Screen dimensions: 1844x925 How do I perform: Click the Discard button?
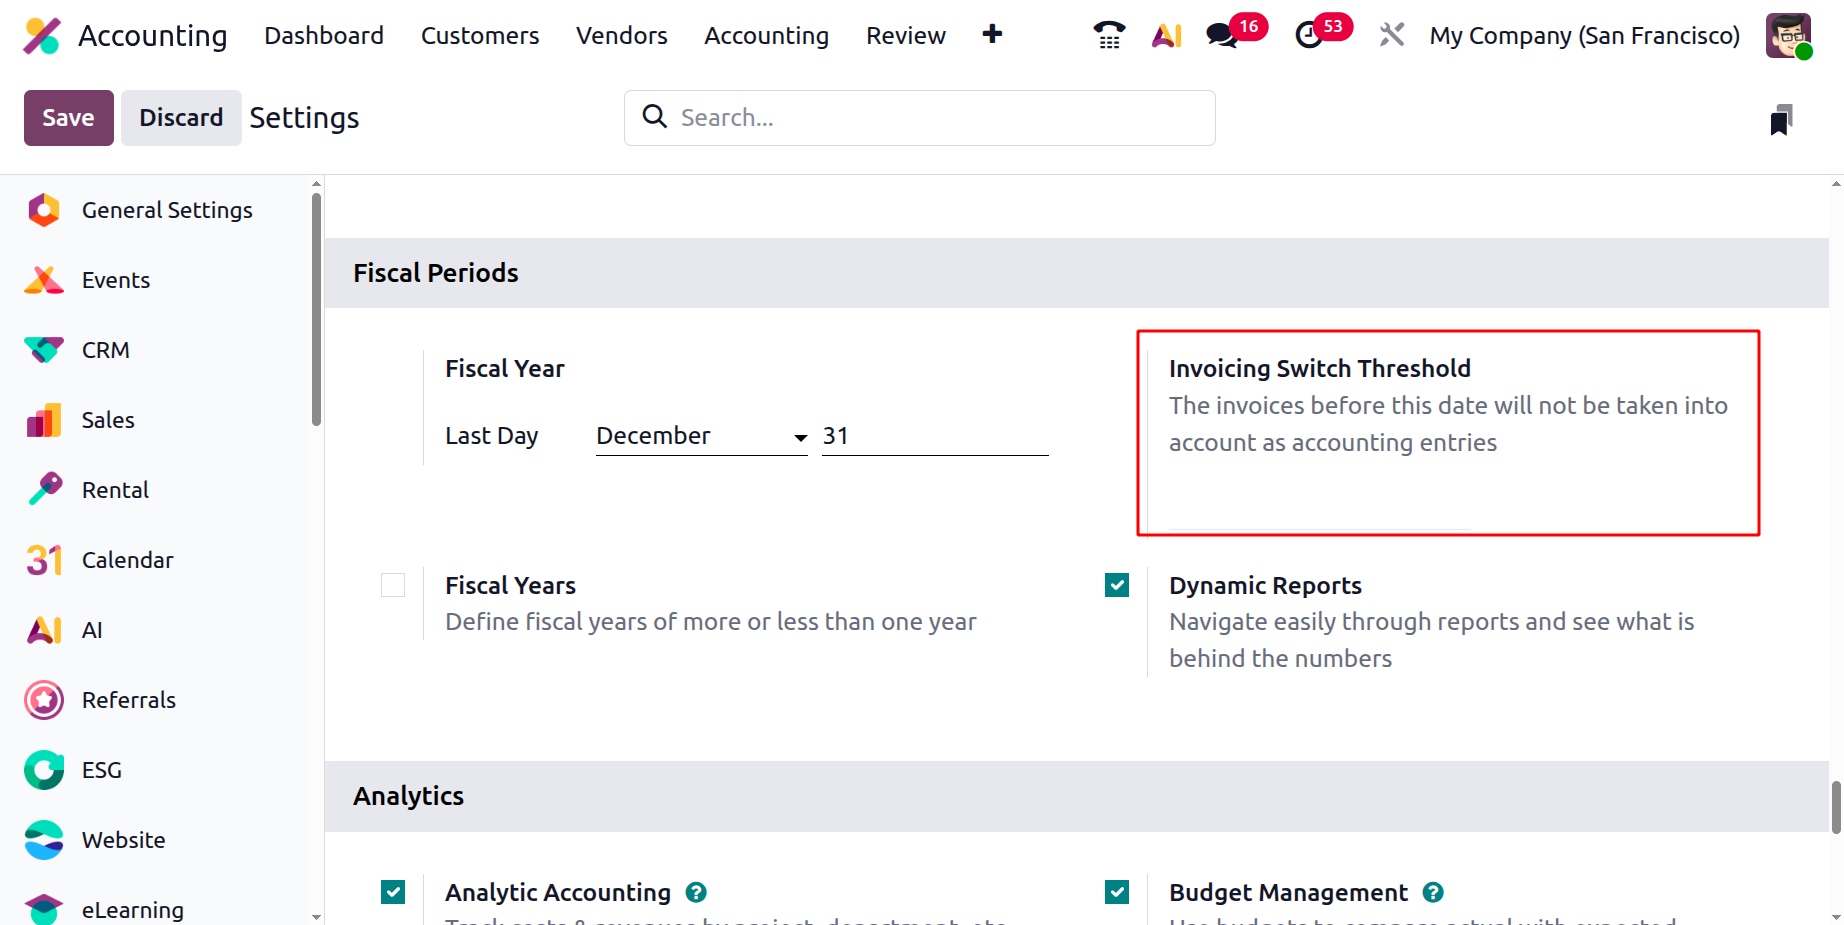coord(181,118)
